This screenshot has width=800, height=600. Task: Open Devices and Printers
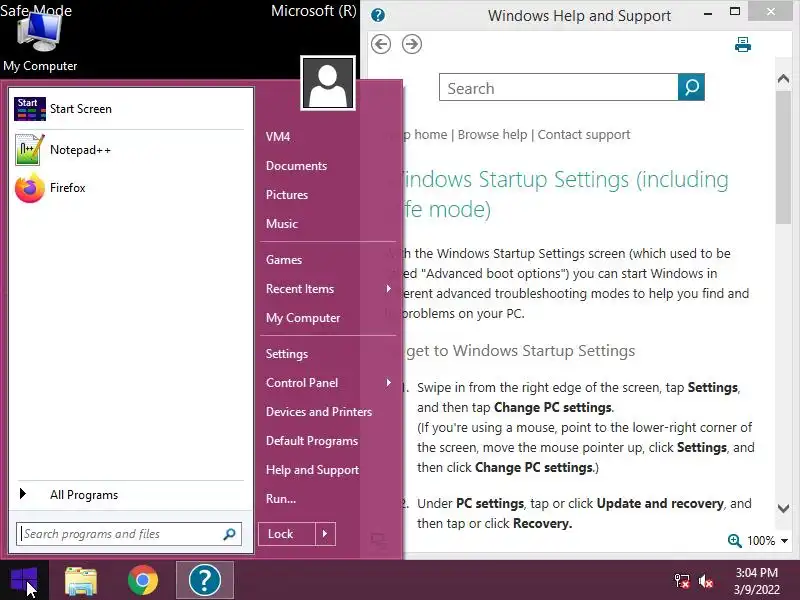(x=319, y=412)
